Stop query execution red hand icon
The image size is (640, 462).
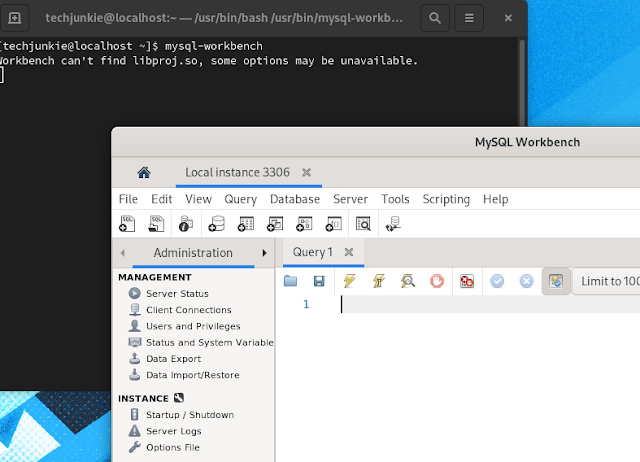(x=437, y=281)
